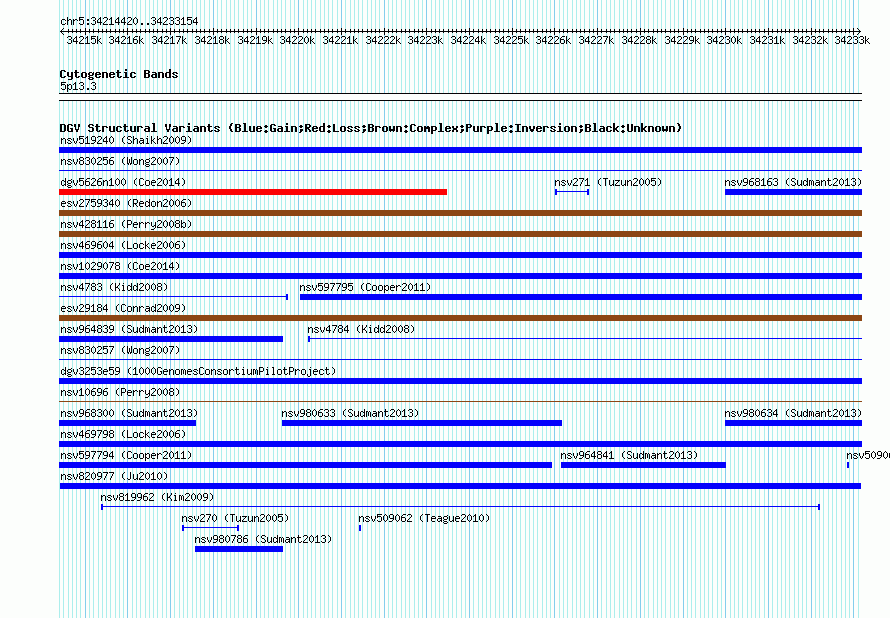
Task: Open nsv819962 (Kim2009) label
Action: [x=157, y=497]
